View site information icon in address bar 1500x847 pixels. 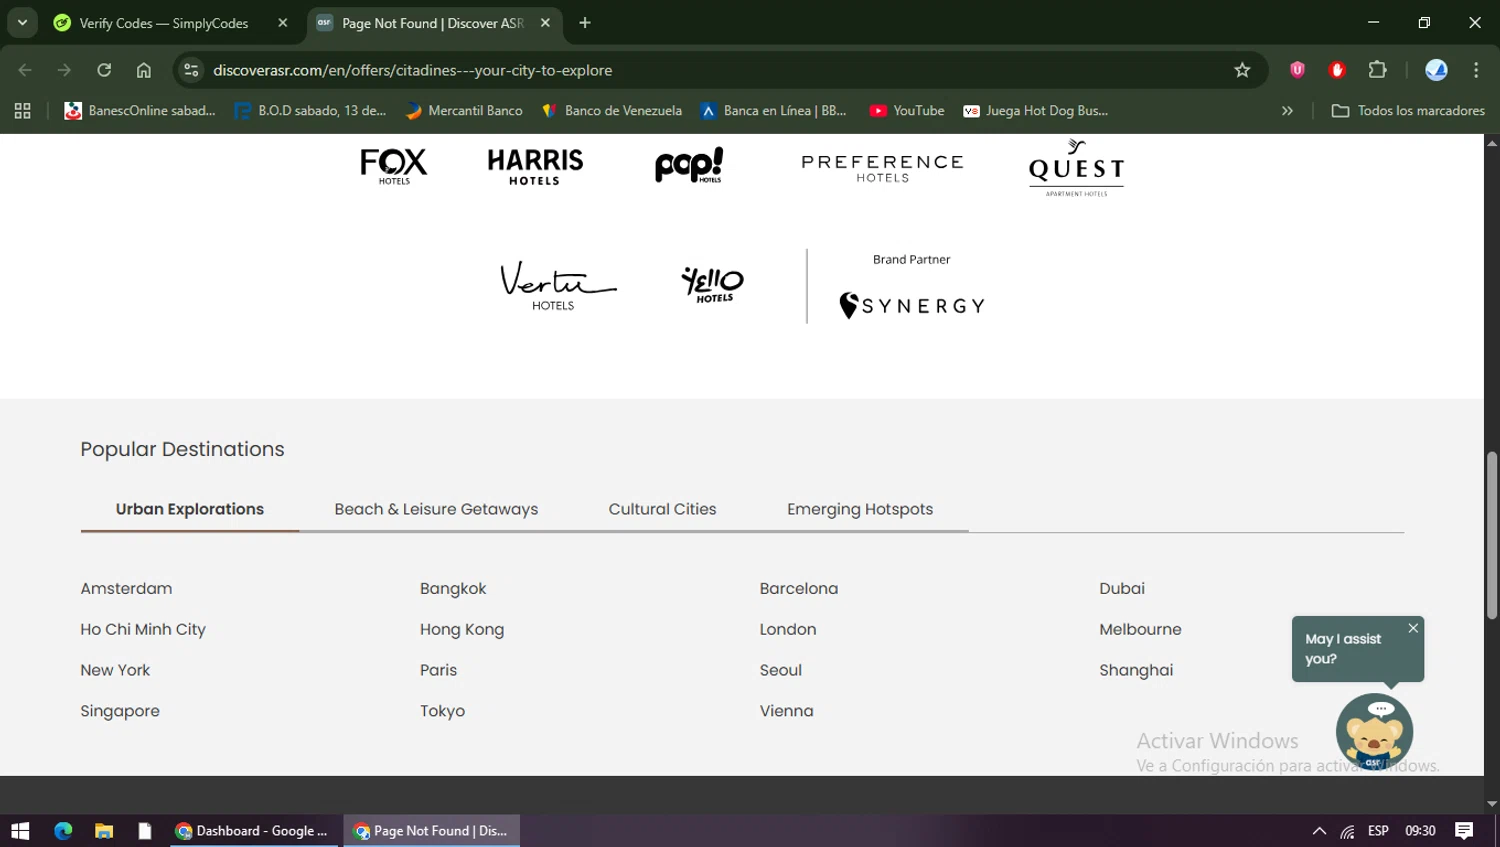[x=191, y=70]
